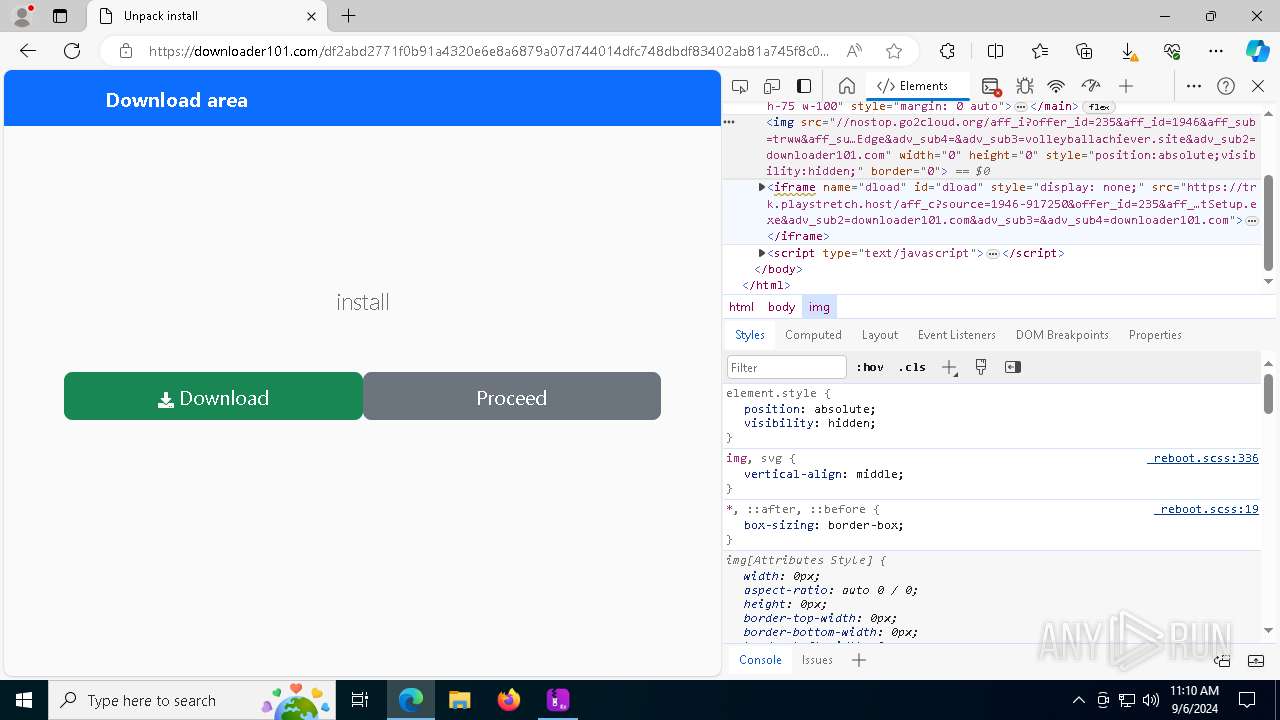Select the Console drawer tab
The width and height of the screenshot is (1280, 720).
(760, 660)
